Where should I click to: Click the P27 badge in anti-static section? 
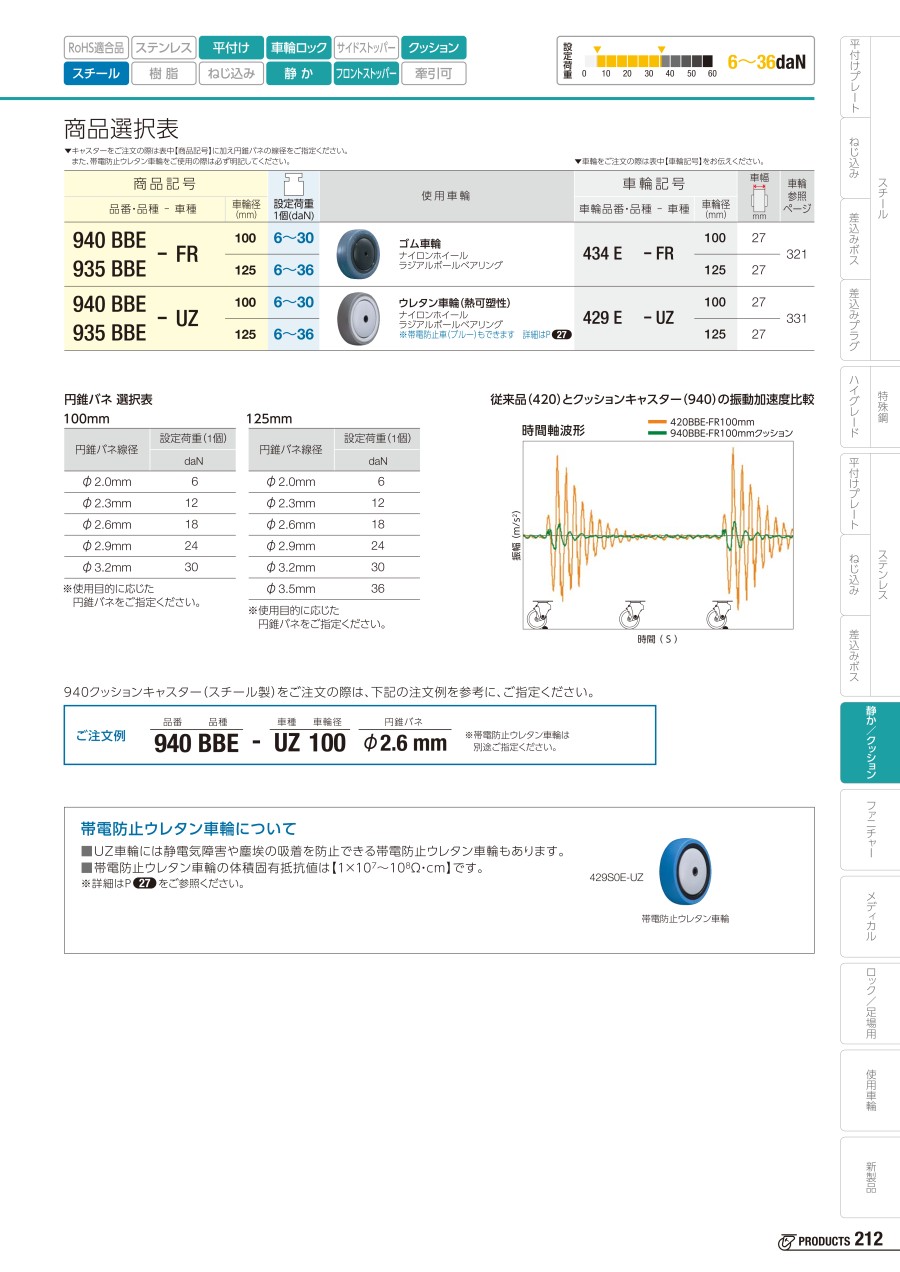point(144,883)
